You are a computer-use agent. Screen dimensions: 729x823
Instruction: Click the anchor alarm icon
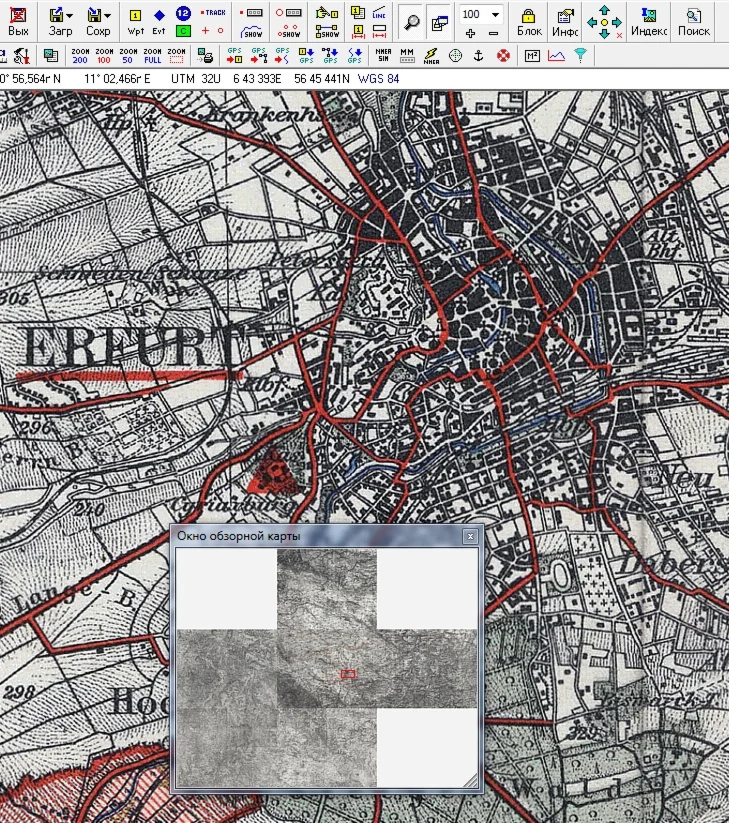tap(479, 55)
